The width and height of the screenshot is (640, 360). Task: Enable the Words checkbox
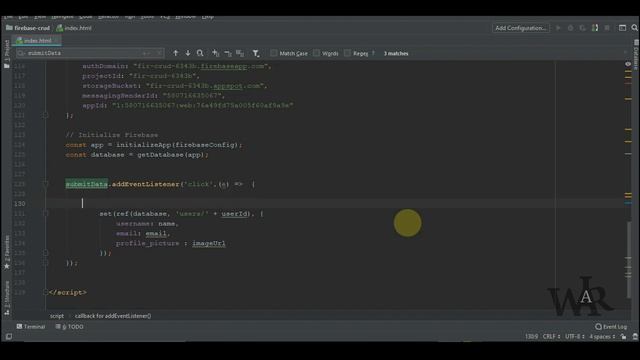316,53
